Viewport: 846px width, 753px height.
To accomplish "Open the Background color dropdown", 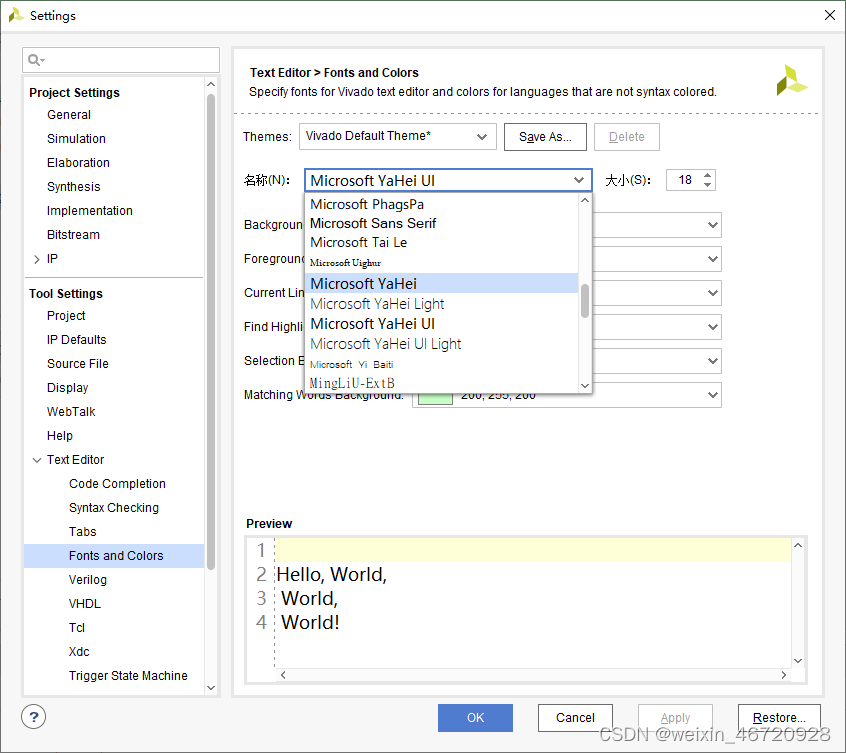I will pos(713,225).
